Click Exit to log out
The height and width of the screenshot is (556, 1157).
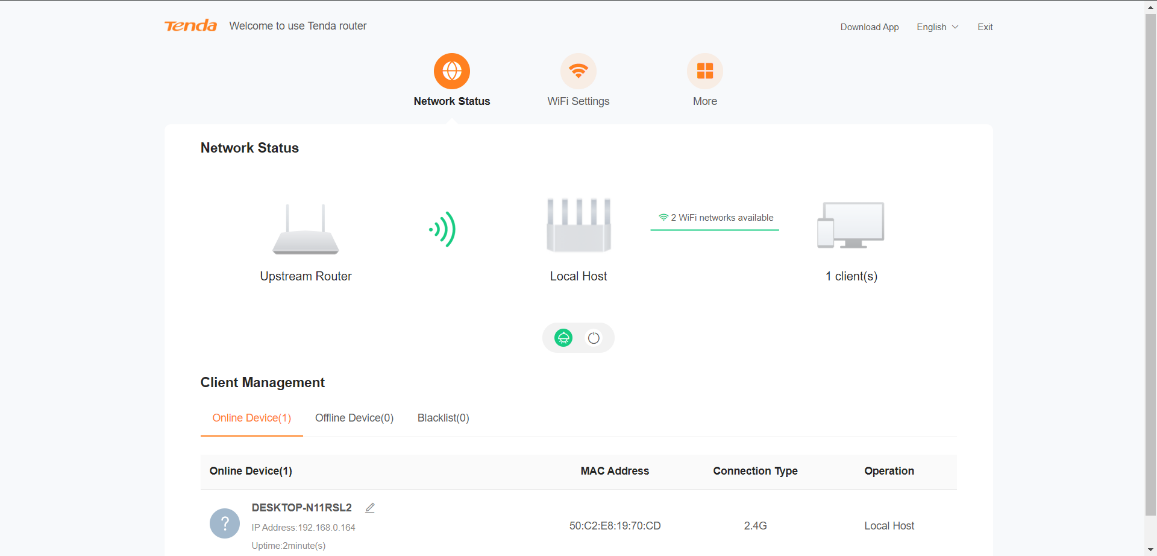coord(985,27)
